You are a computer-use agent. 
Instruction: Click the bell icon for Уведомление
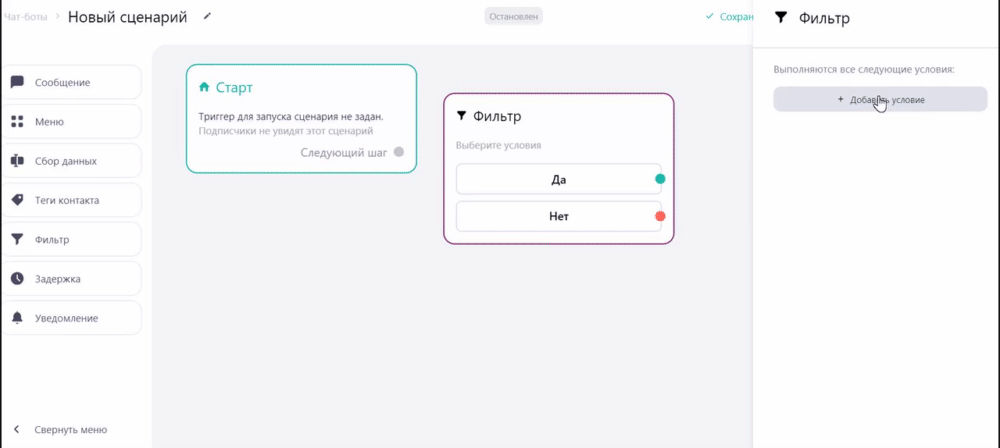point(17,318)
